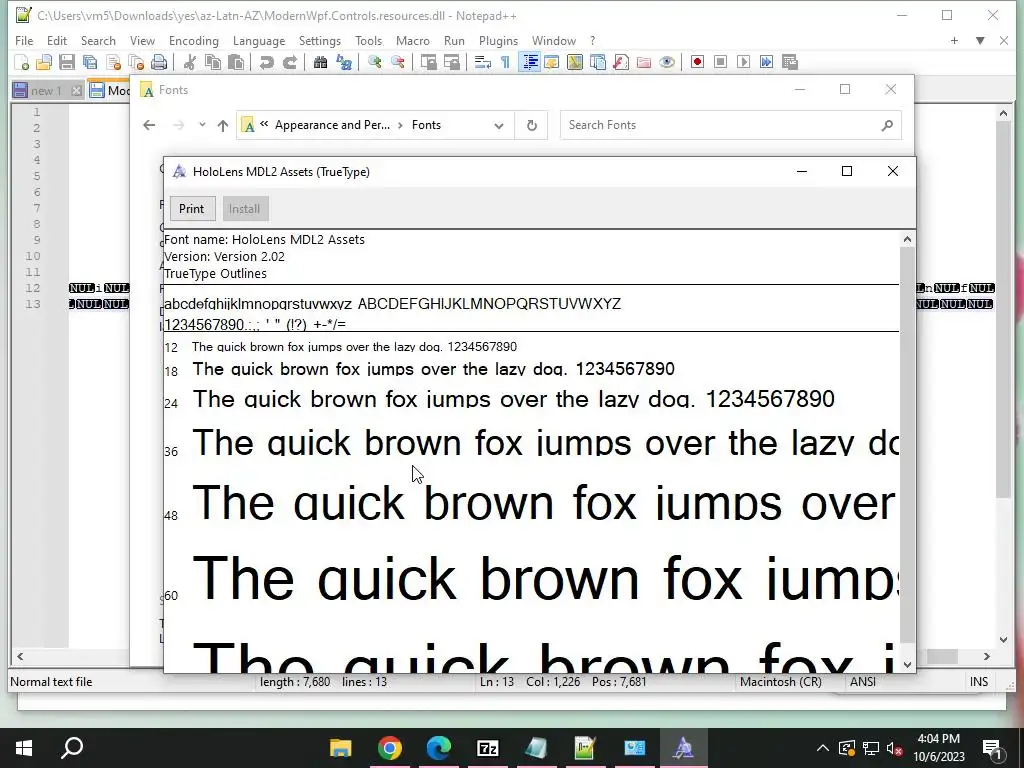Click the grayed Install button
The width and height of the screenshot is (1024, 768).
pos(244,209)
